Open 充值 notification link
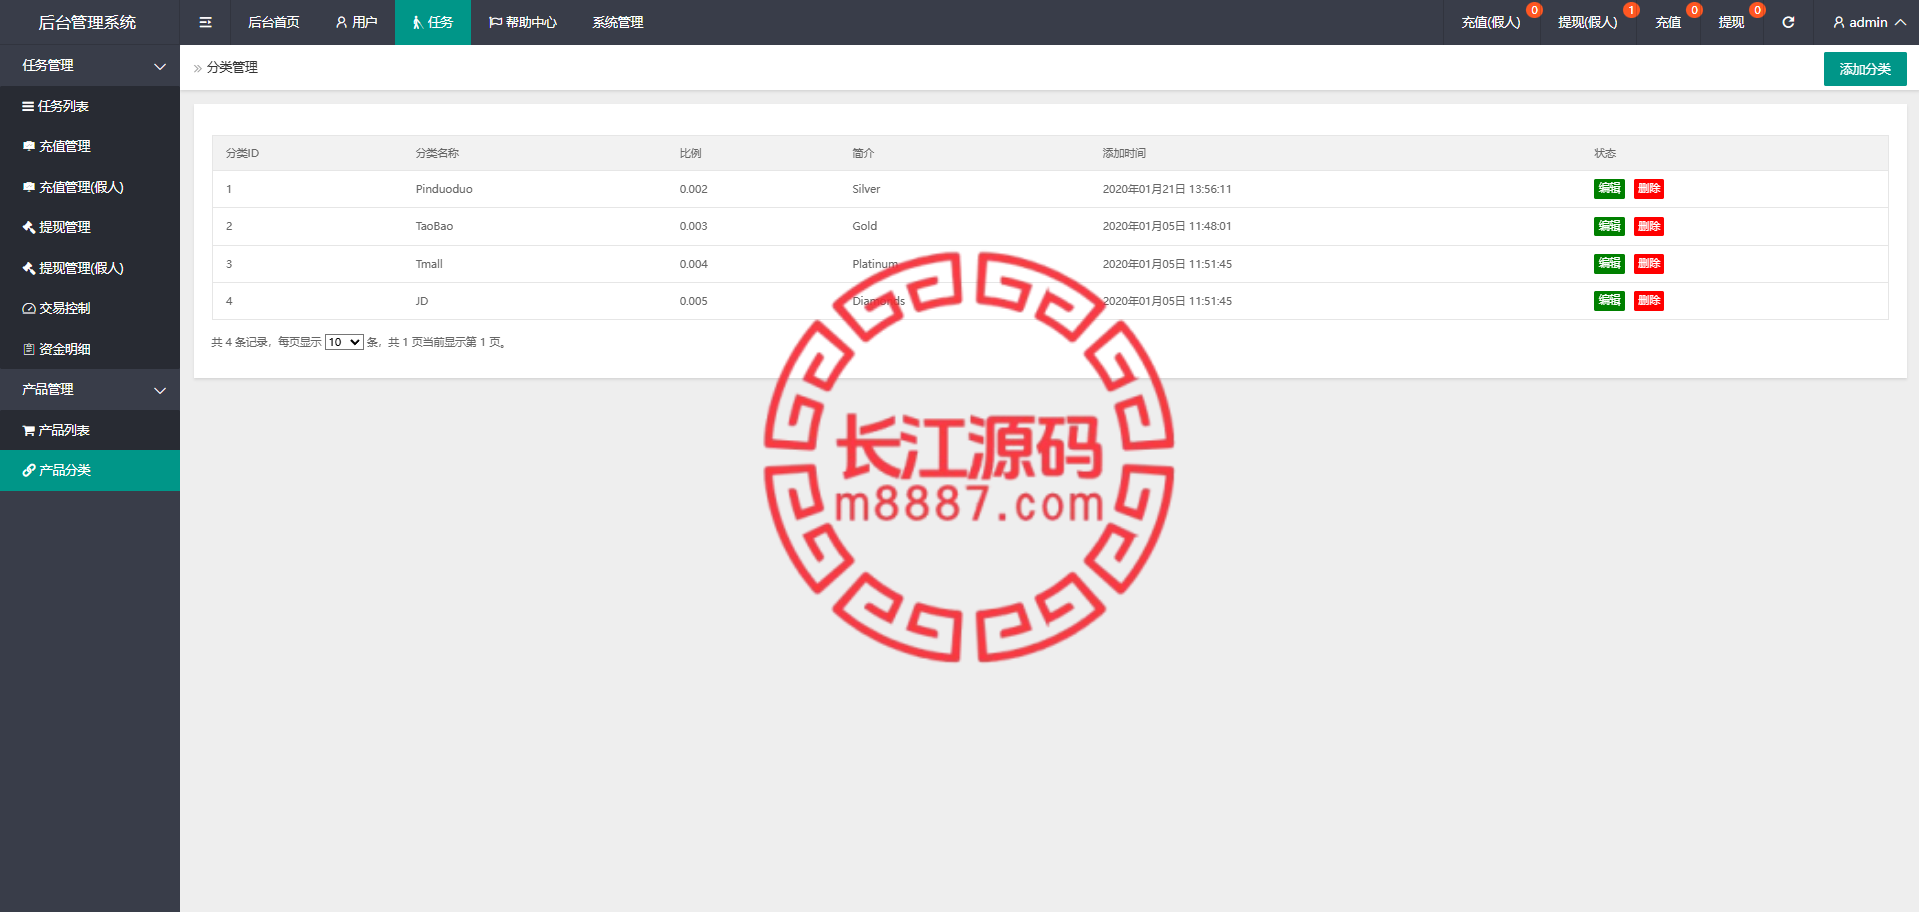Viewport: 1919px width, 912px height. pyautogui.click(x=1668, y=22)
